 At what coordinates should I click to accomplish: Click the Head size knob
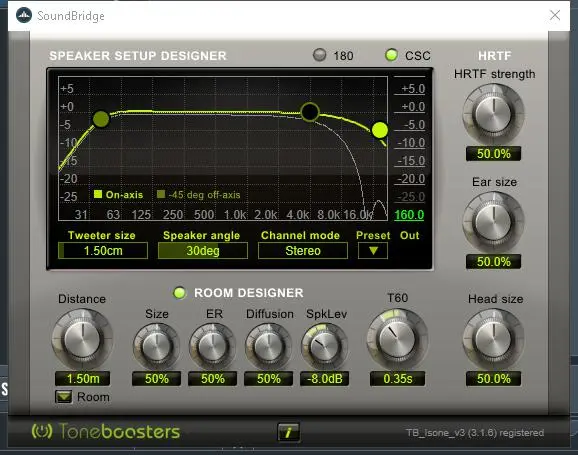coord(493,338)
